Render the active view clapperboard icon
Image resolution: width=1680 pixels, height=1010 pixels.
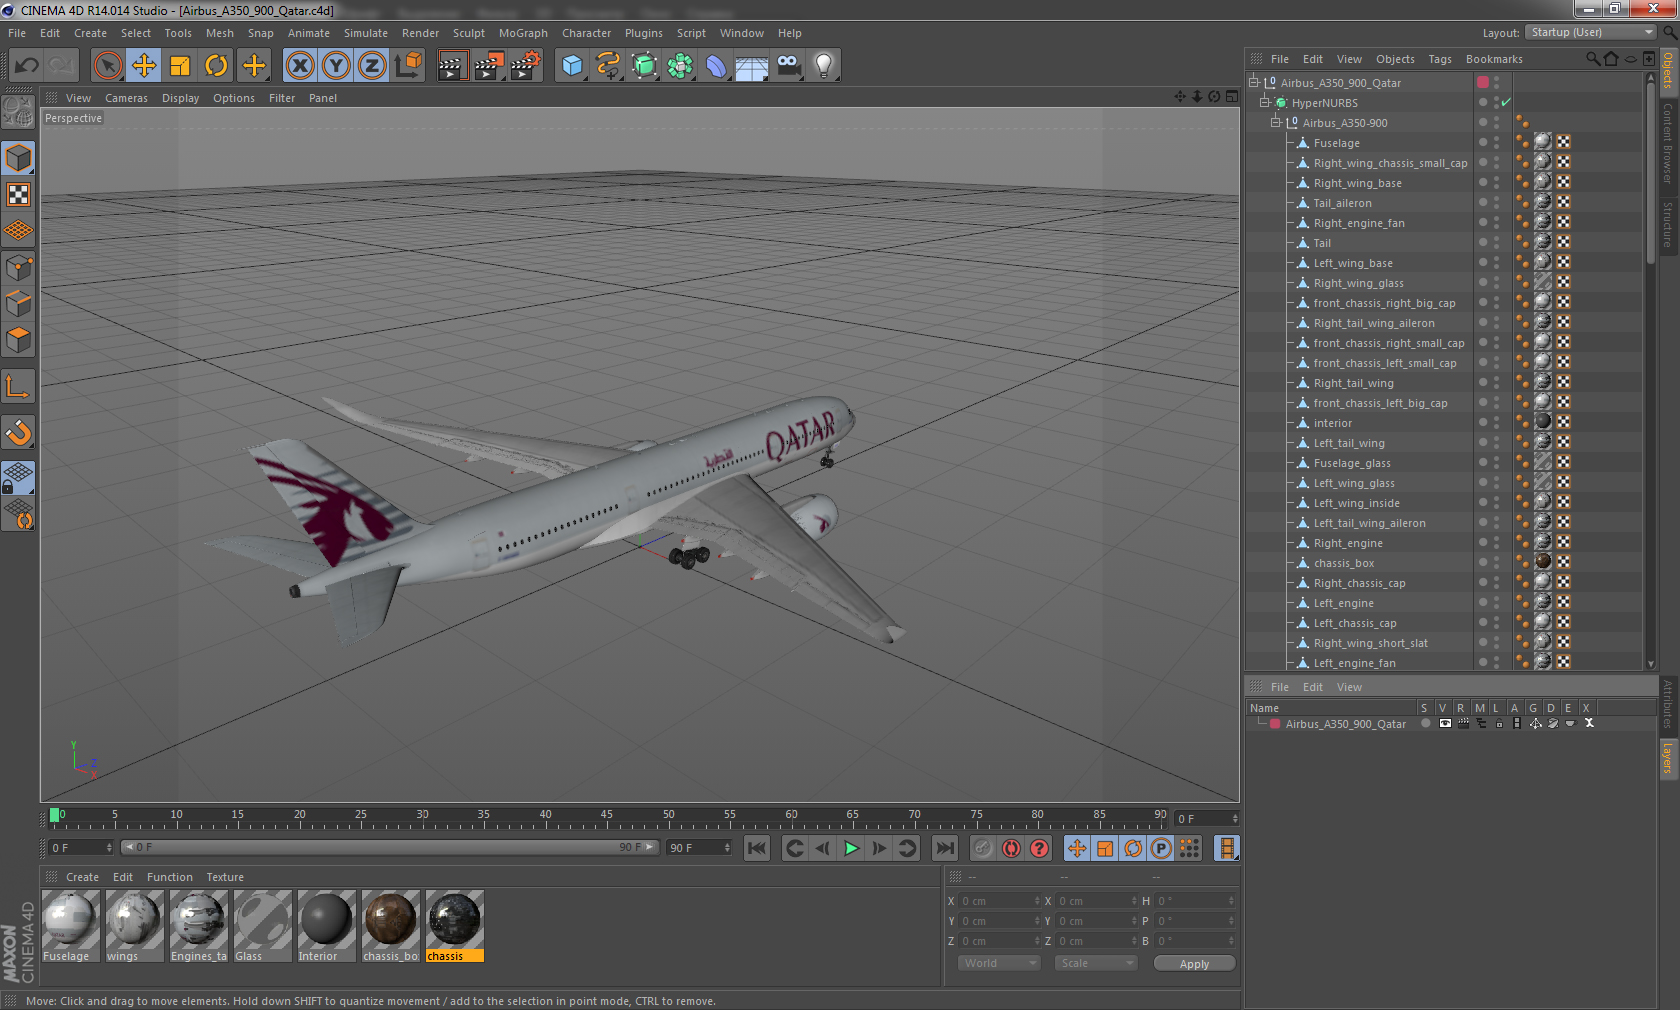click(x=452, y=66)
